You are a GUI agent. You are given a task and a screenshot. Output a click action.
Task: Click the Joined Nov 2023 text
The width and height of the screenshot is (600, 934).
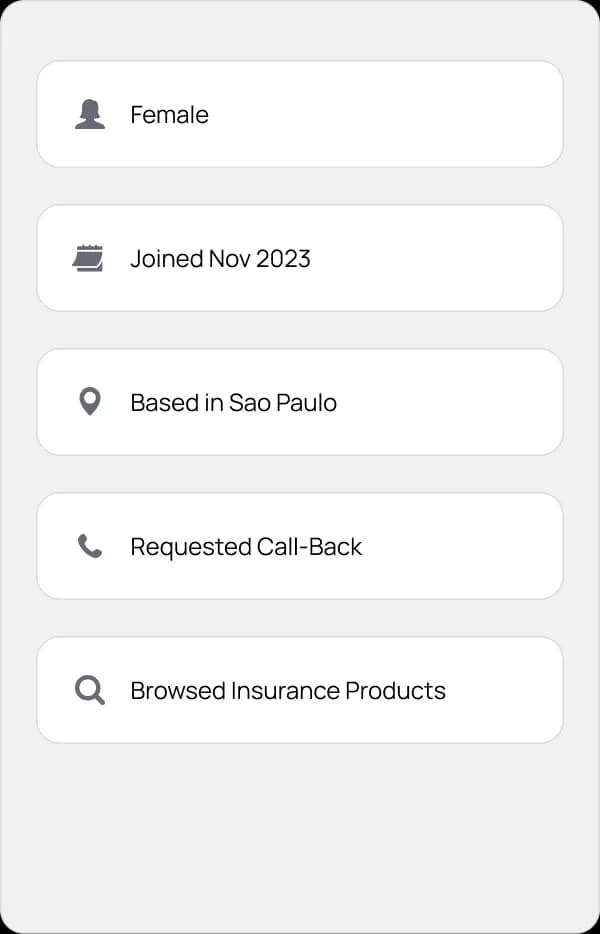[x=220, y=258]
